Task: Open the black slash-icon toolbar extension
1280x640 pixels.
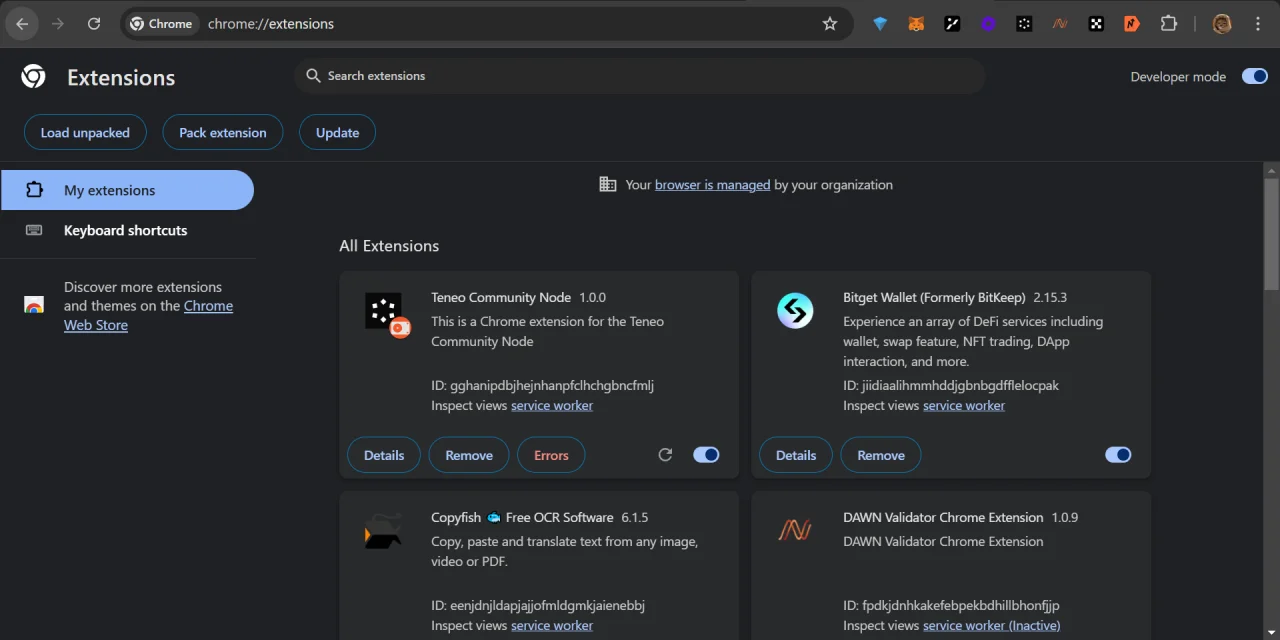Action: point(952,24)
